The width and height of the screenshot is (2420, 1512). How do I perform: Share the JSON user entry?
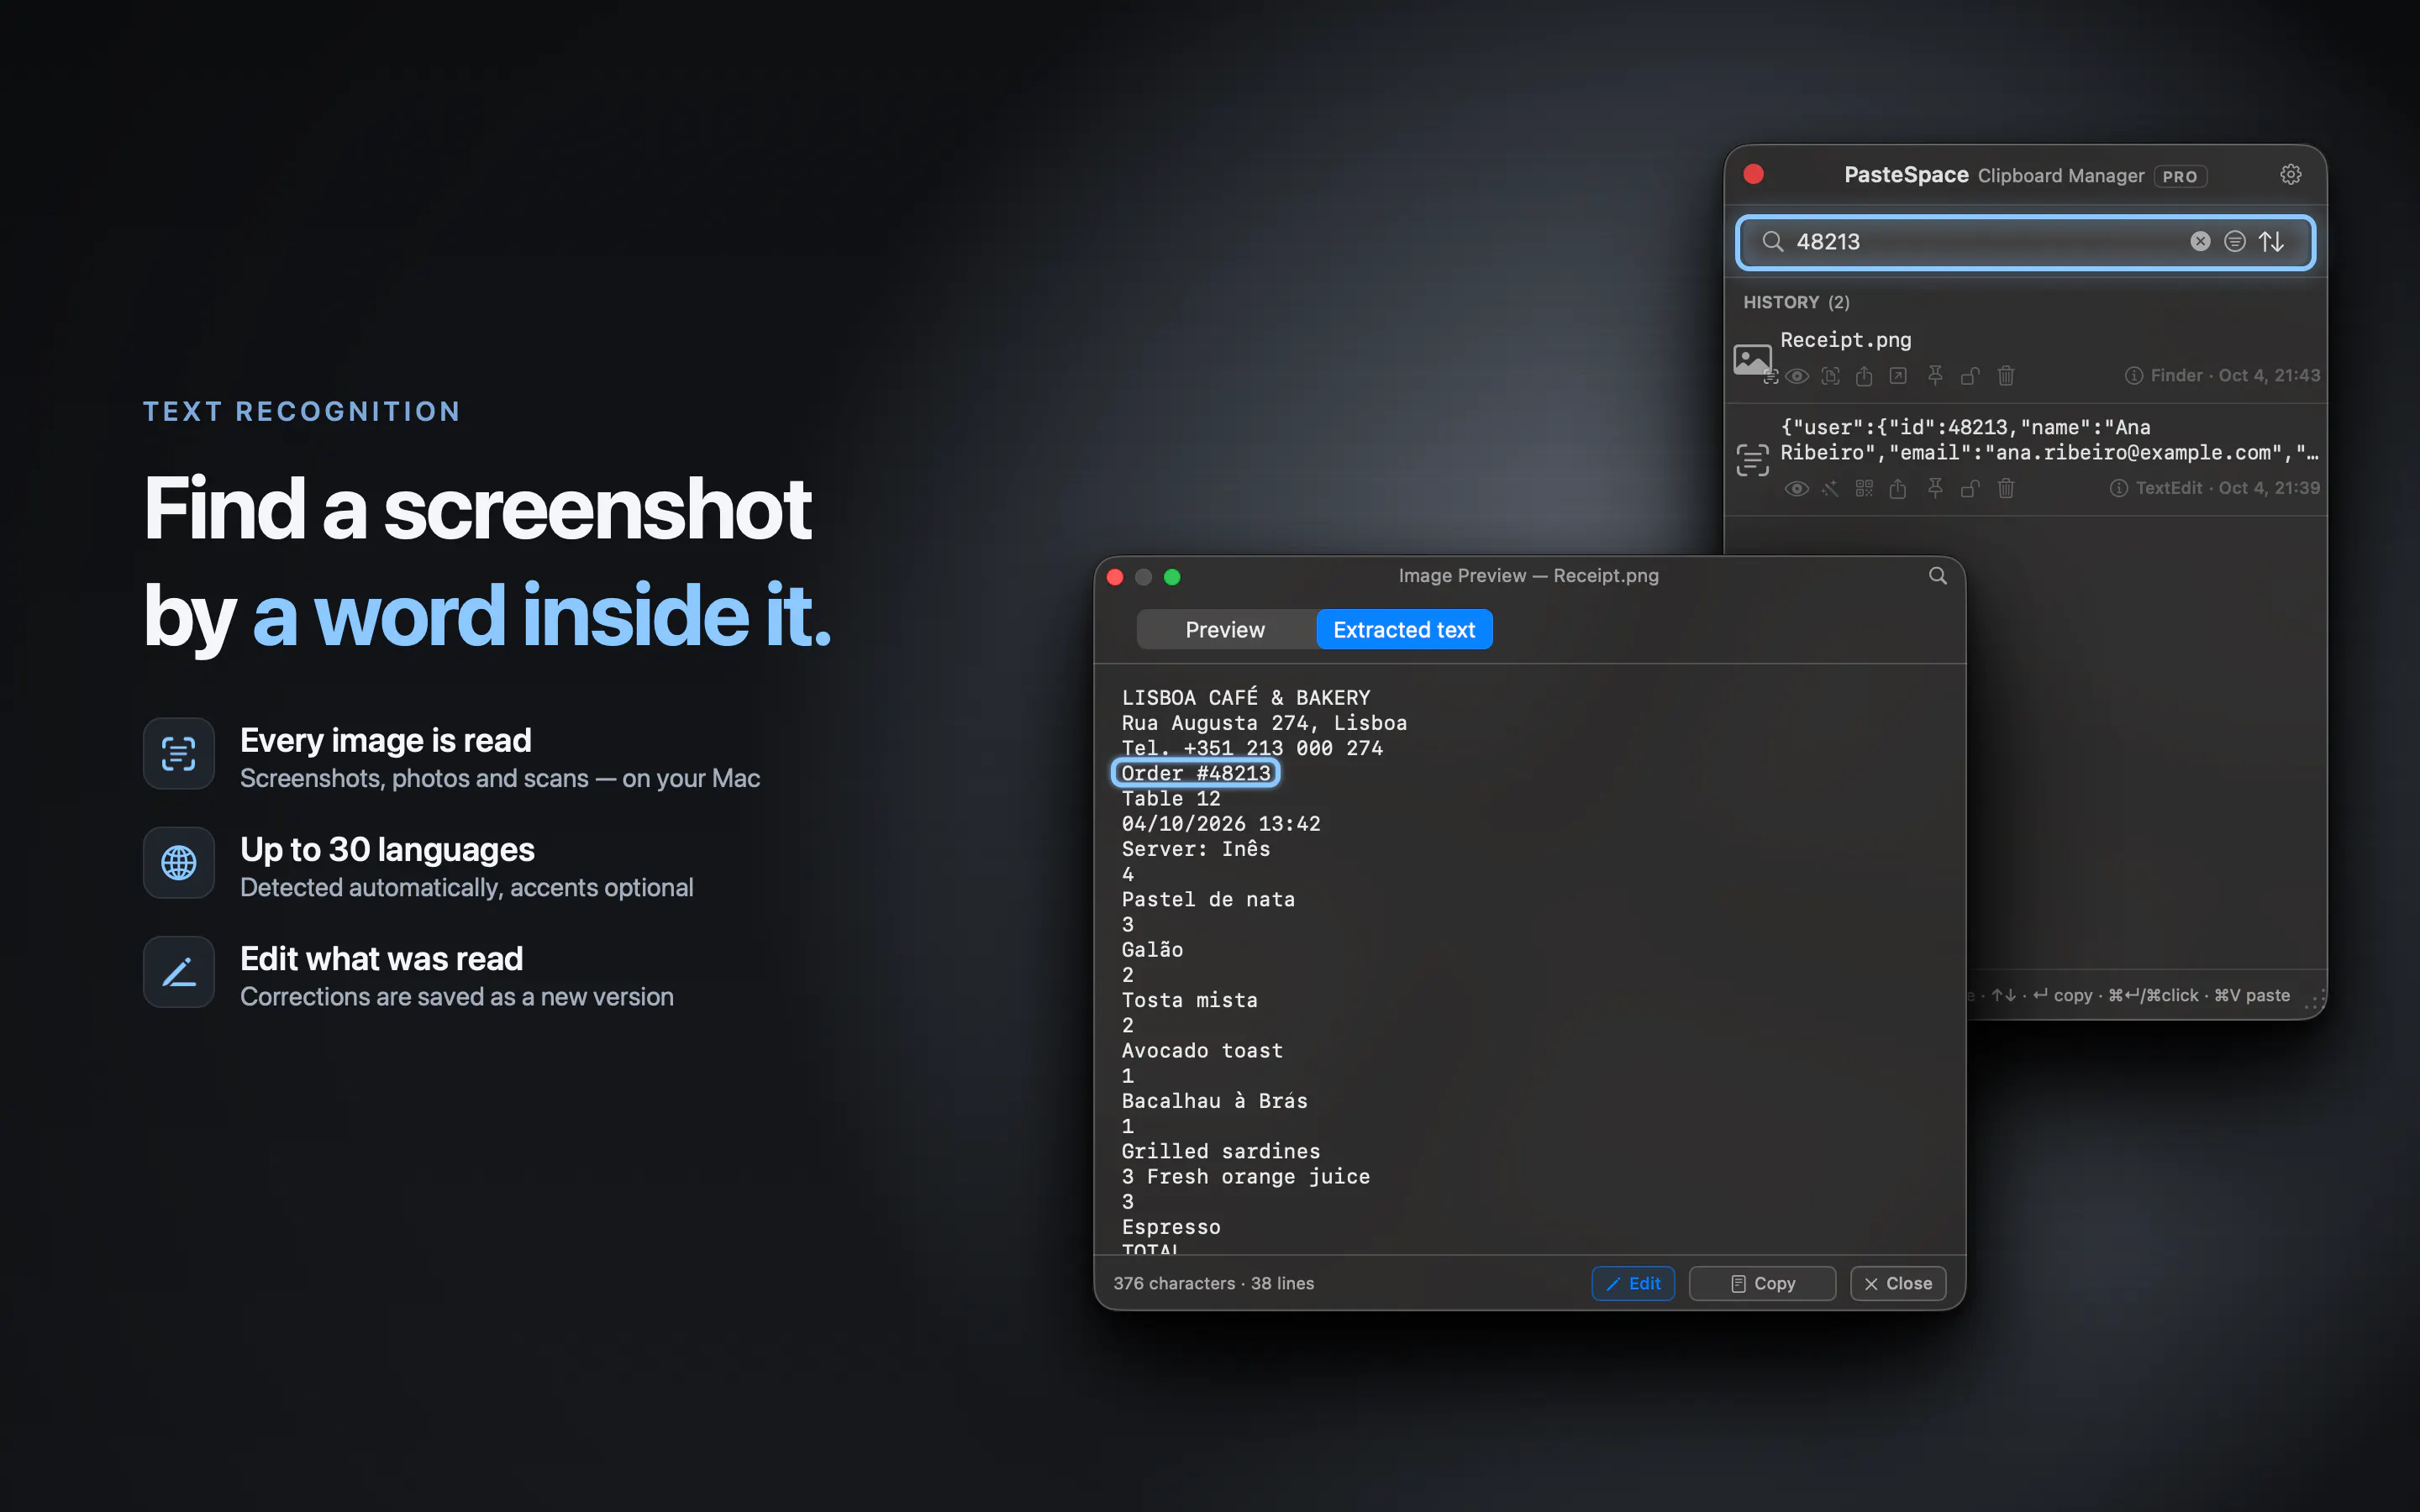coord(1898,489)
